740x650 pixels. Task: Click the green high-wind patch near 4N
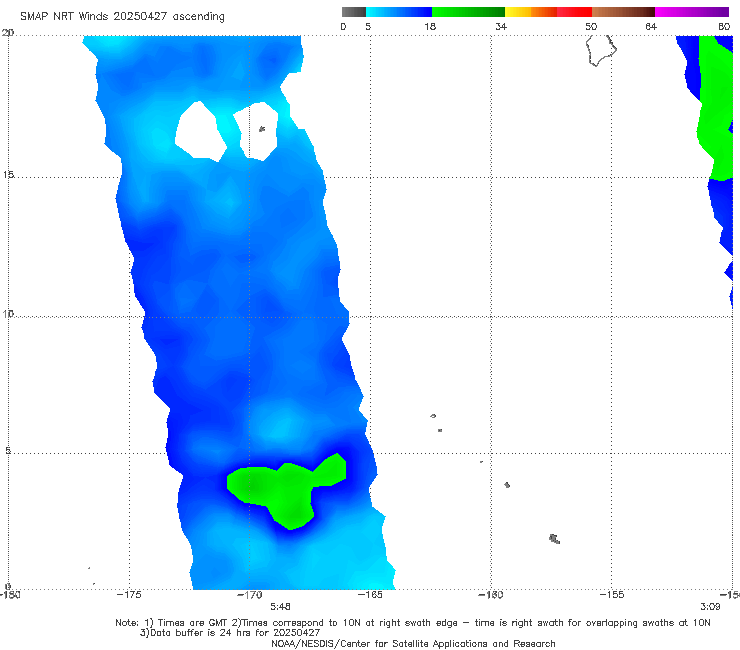pyautogui.click(x=287, y=491)
